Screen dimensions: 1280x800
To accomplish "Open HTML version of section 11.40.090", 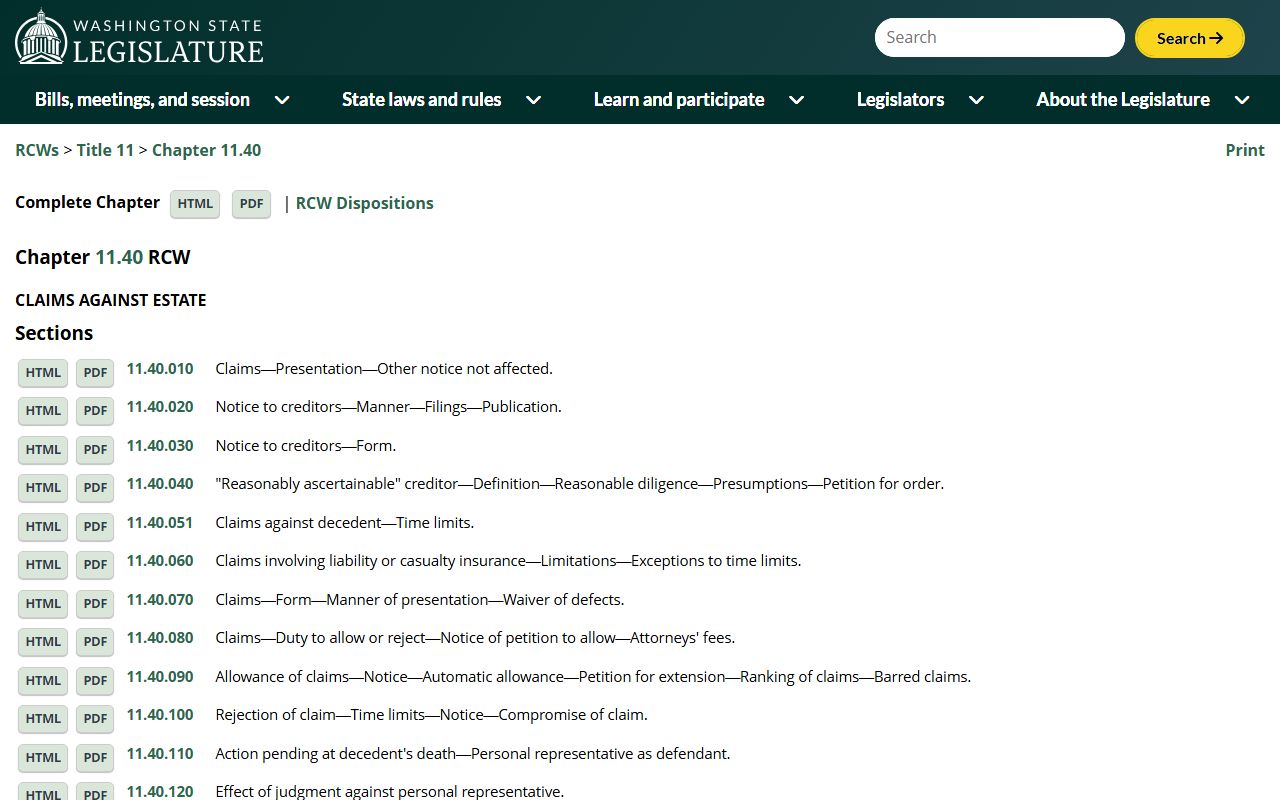I will pyautogui.click(x=43, y=680).
